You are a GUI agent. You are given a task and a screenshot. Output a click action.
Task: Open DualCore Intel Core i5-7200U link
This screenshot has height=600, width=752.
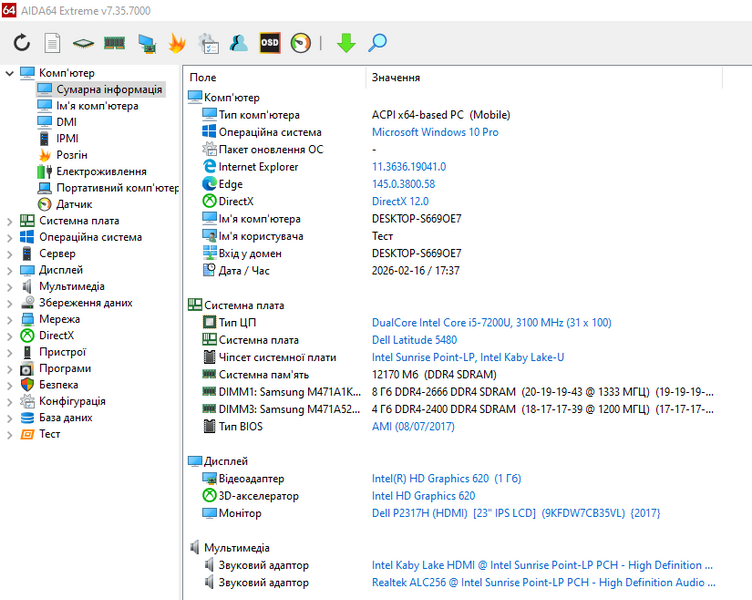point(492,322)
